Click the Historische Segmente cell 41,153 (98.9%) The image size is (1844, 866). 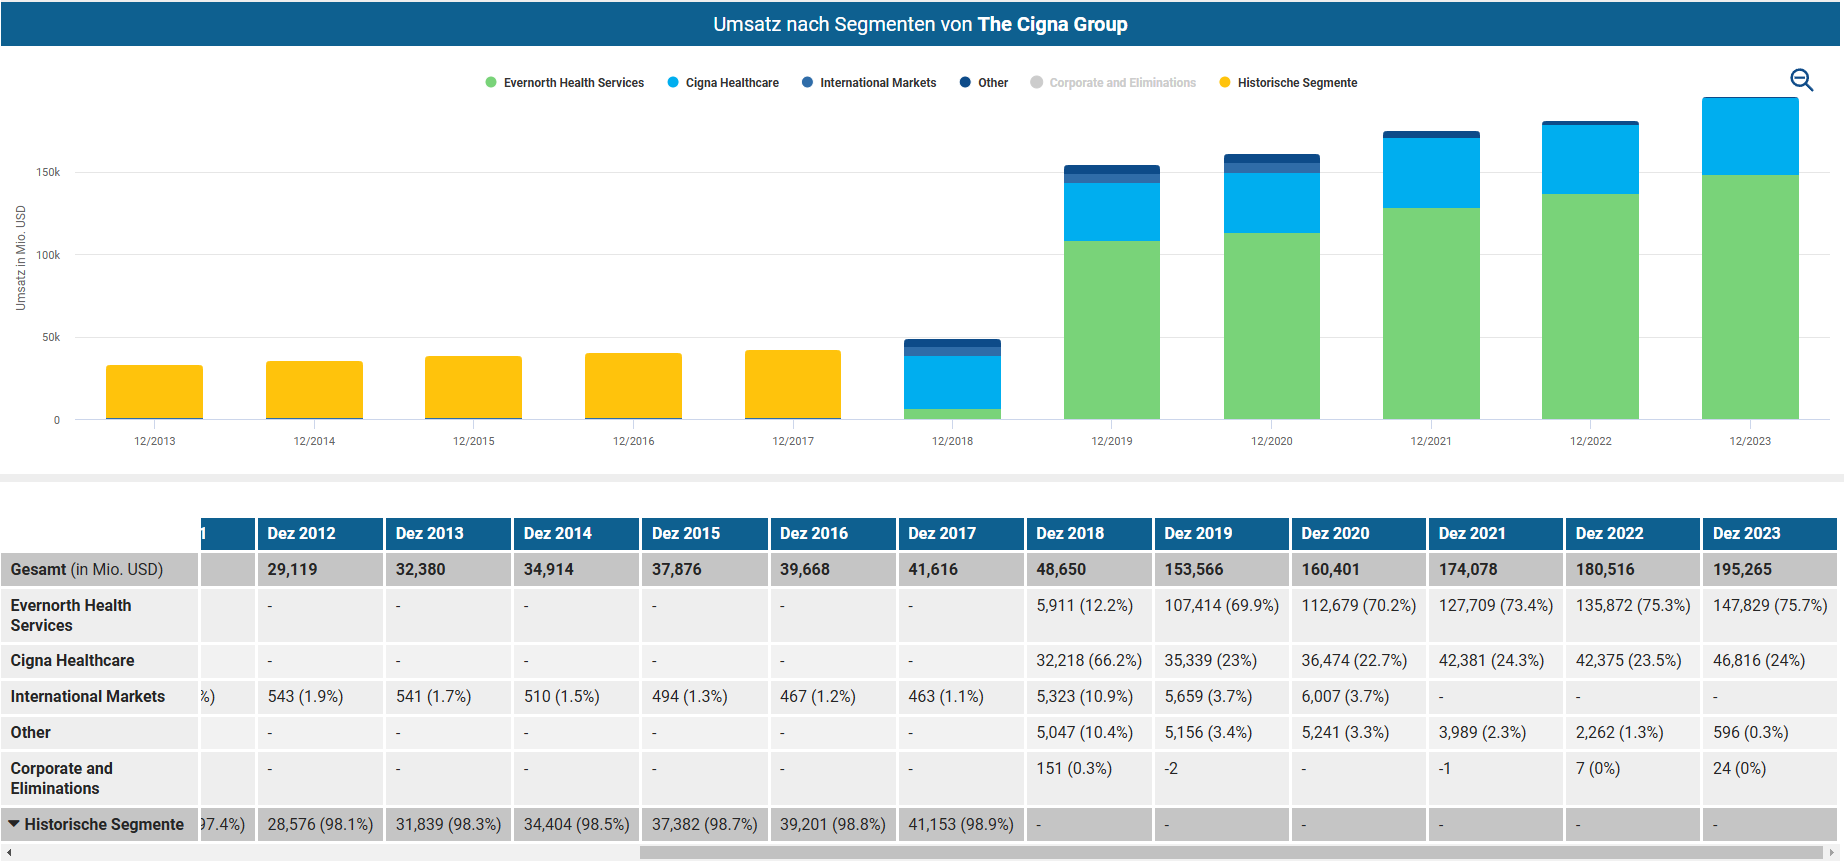[x=961, y=825]
